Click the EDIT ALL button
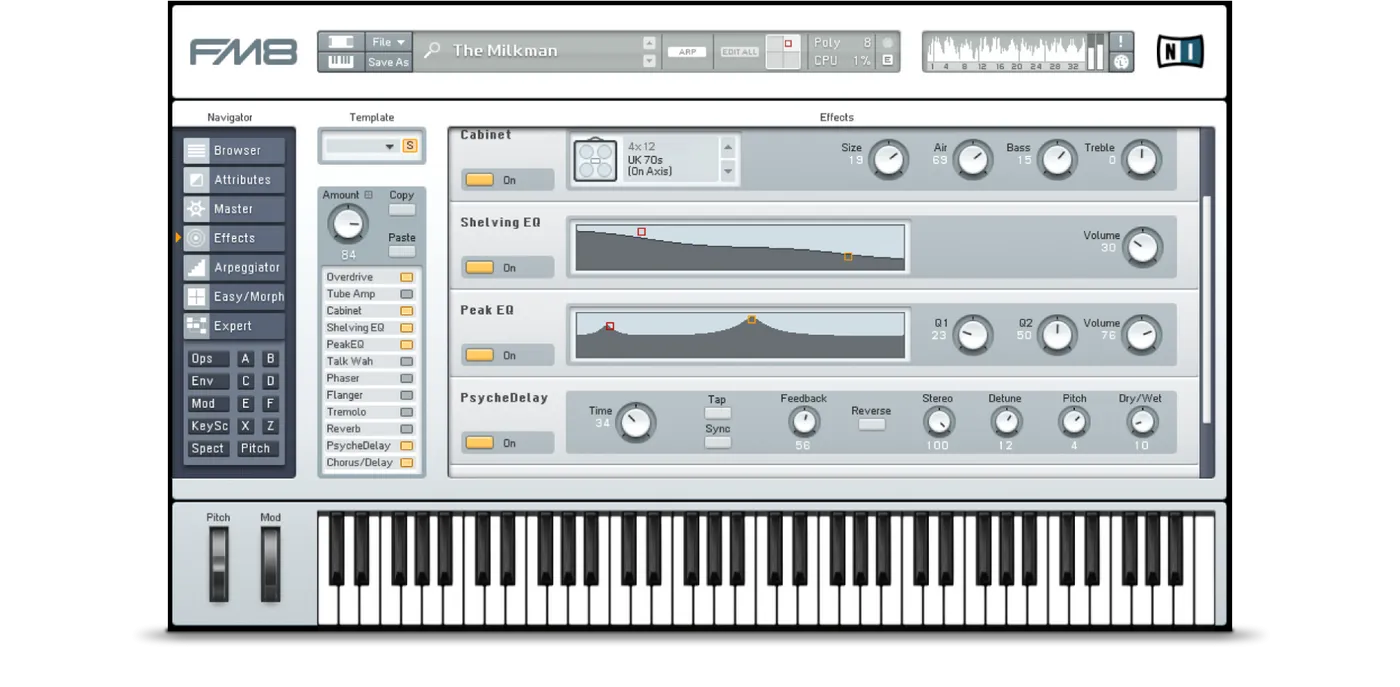The image size is (1400, 687). tap(740, 52)
